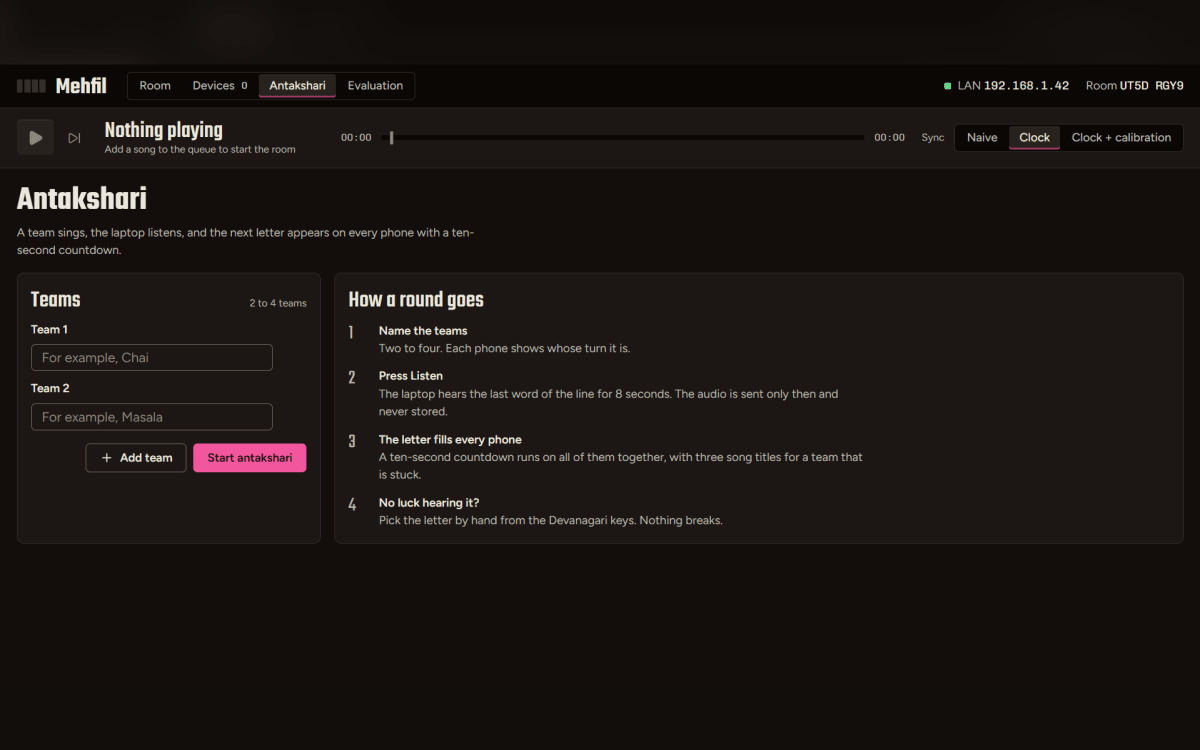
Task: Click the "No luck hearing it?" heading
Action: (429, 503)
